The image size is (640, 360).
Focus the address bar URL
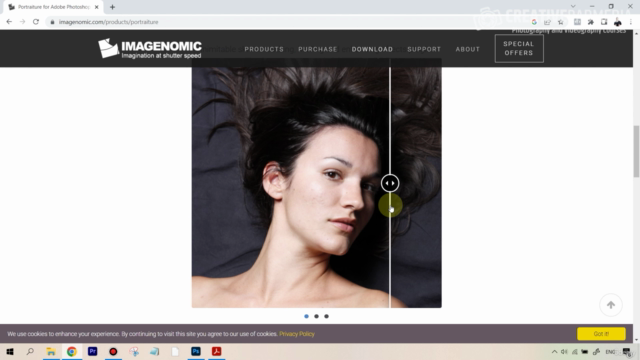coord(109,22)
